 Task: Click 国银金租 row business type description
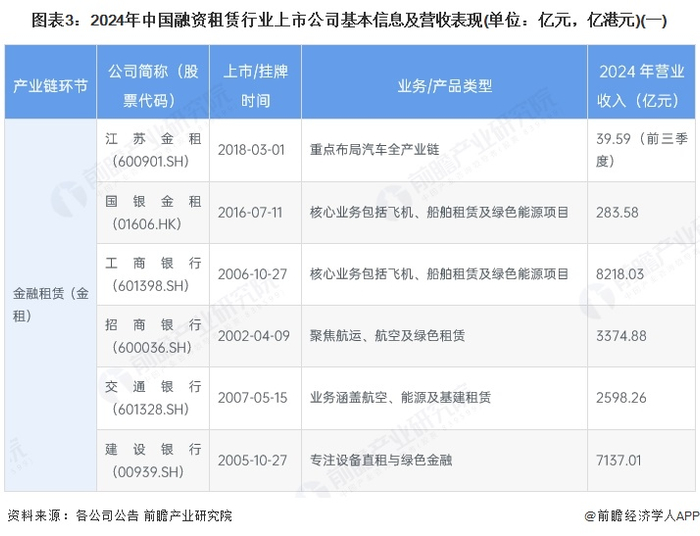[x=439, y=212]
